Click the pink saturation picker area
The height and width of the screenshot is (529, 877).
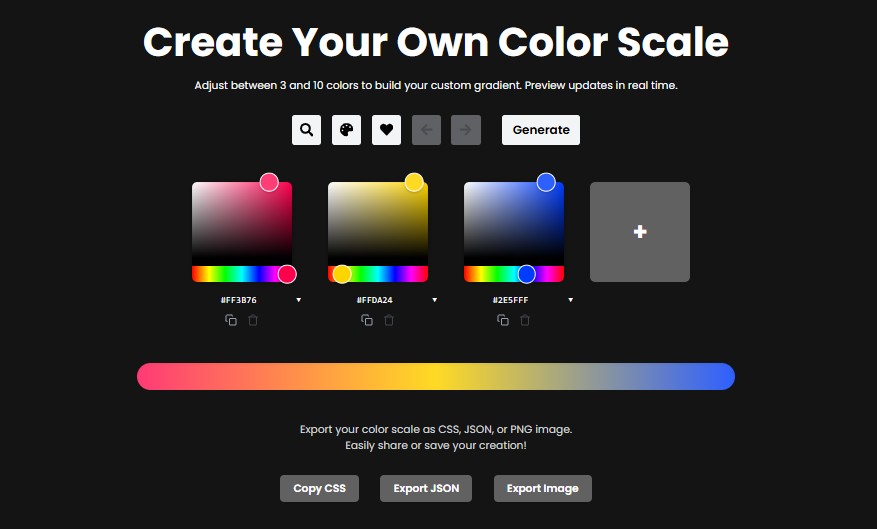(242, 224)
